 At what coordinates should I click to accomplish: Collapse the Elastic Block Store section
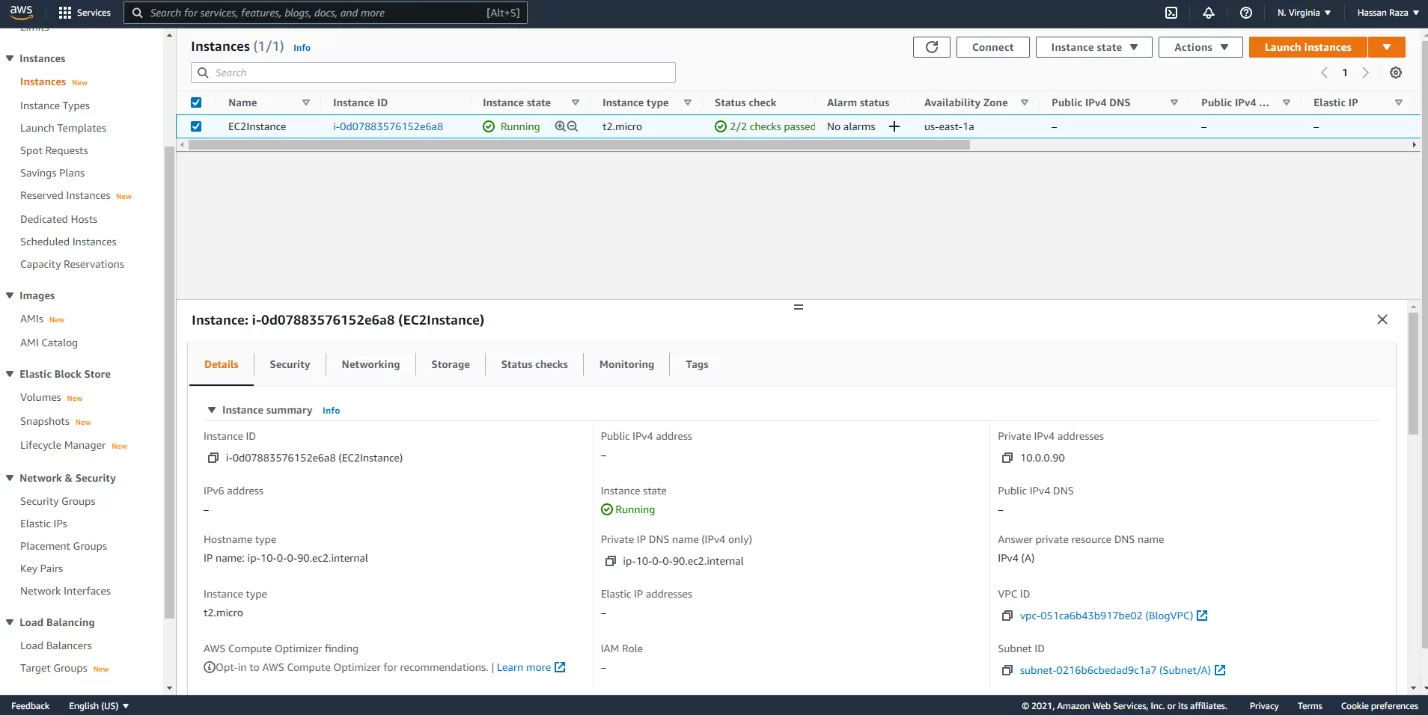coord(10,373)
